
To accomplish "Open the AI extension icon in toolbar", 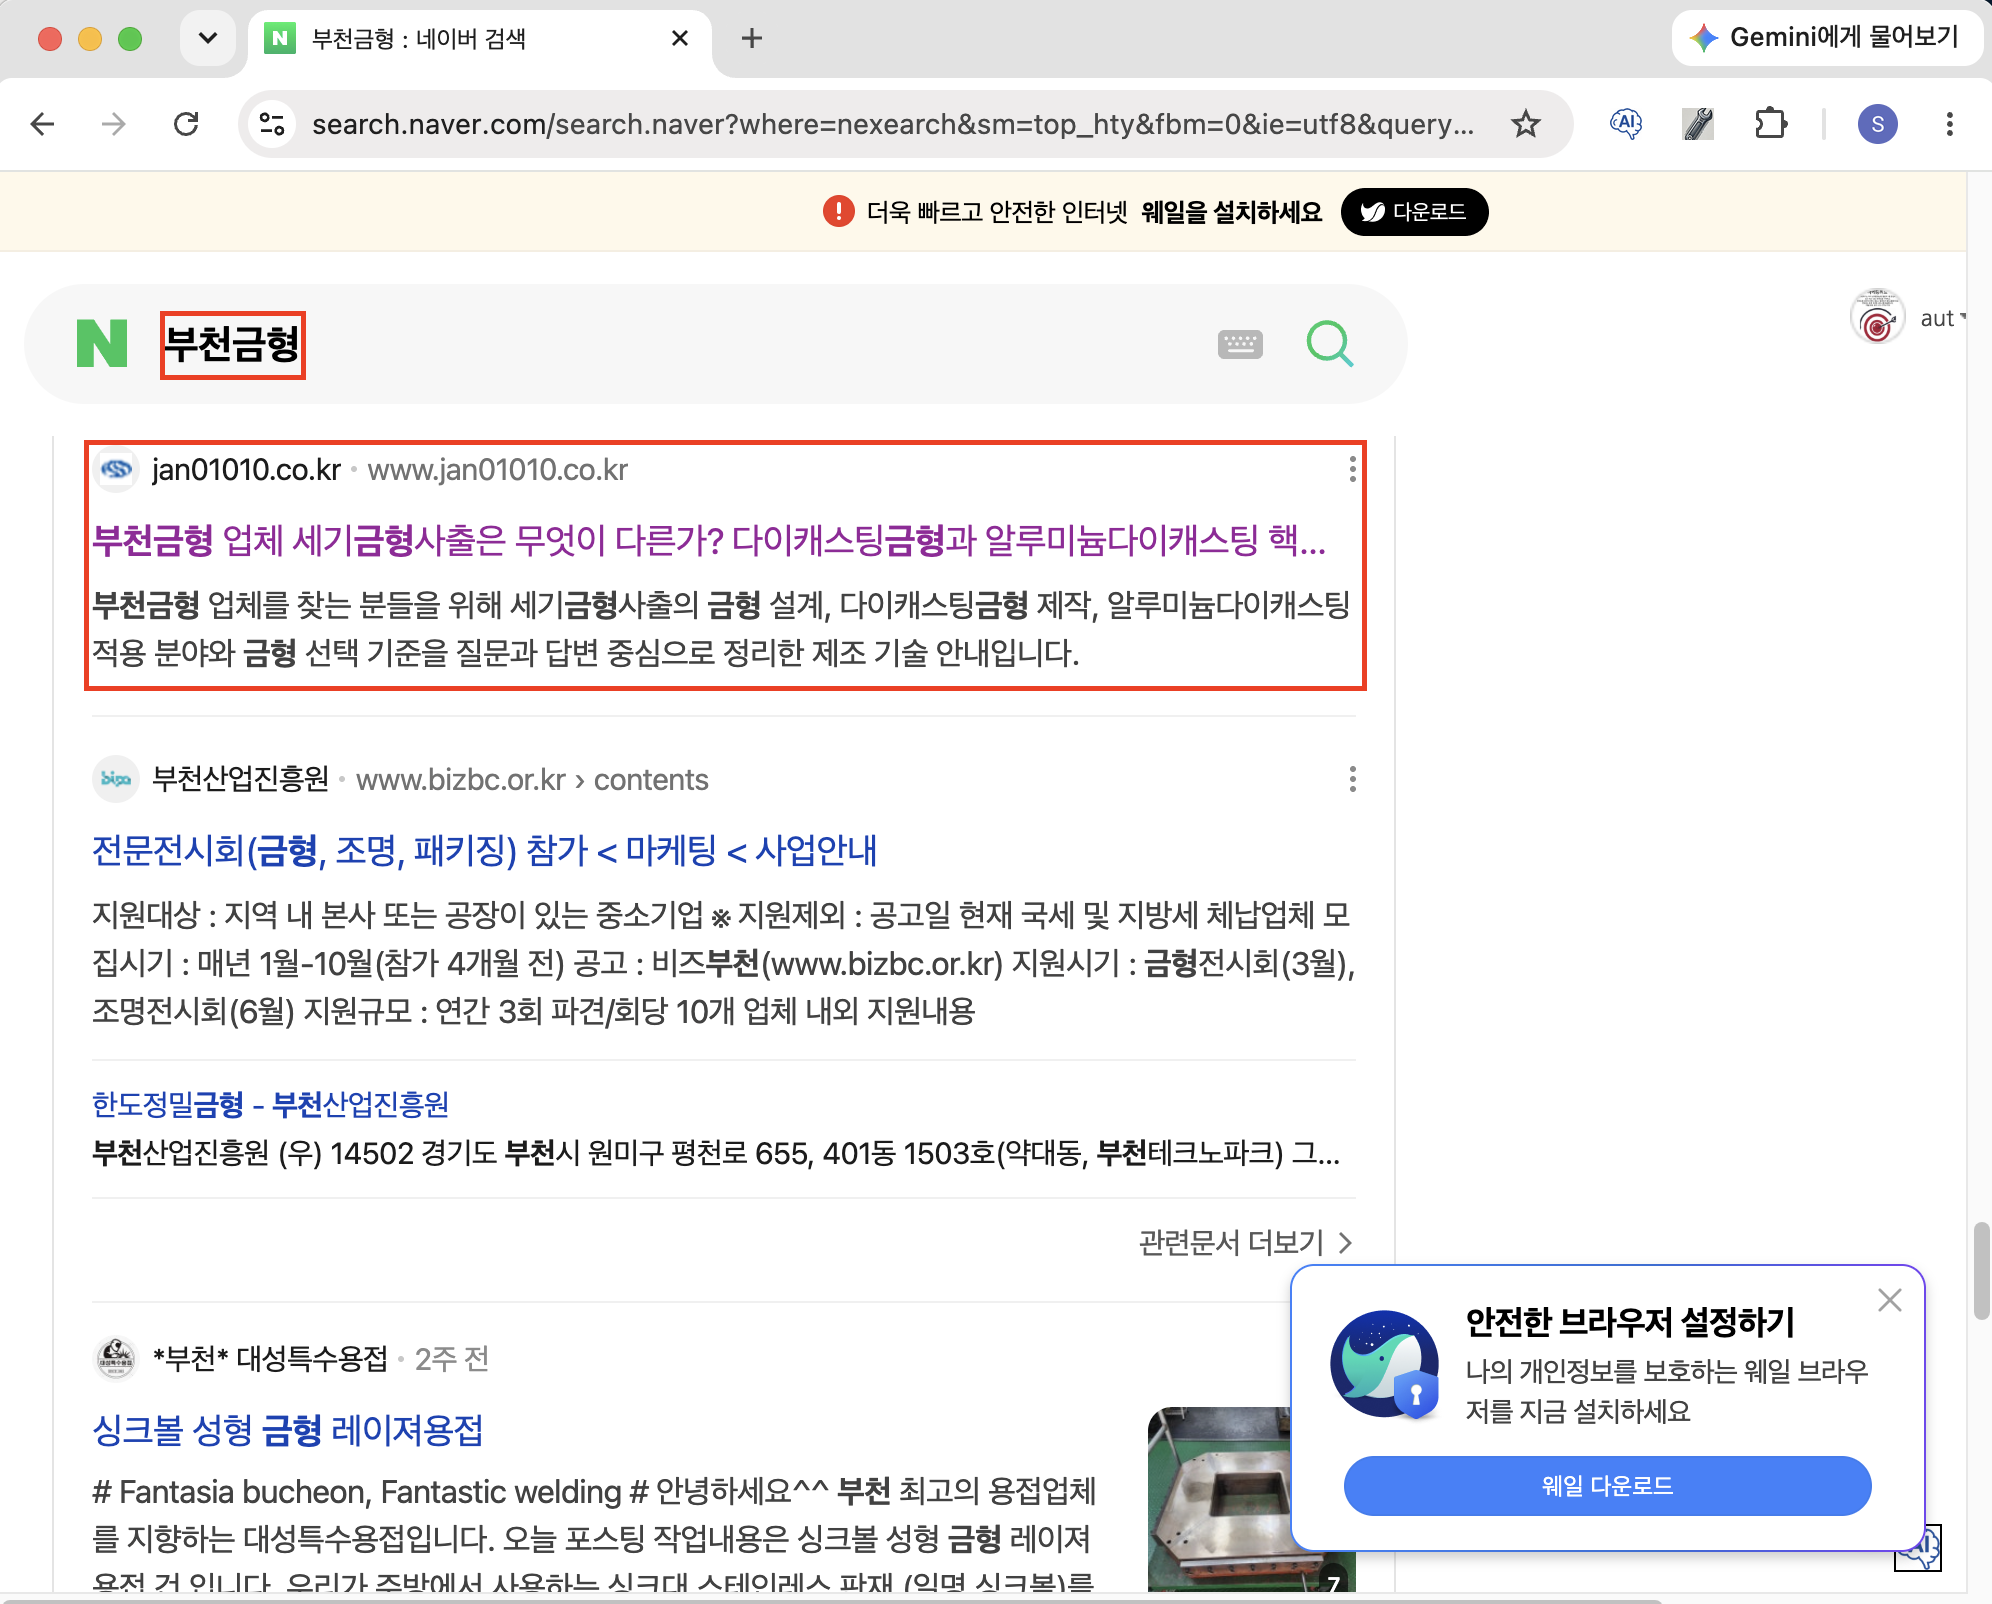I will tap(1626, 124).
